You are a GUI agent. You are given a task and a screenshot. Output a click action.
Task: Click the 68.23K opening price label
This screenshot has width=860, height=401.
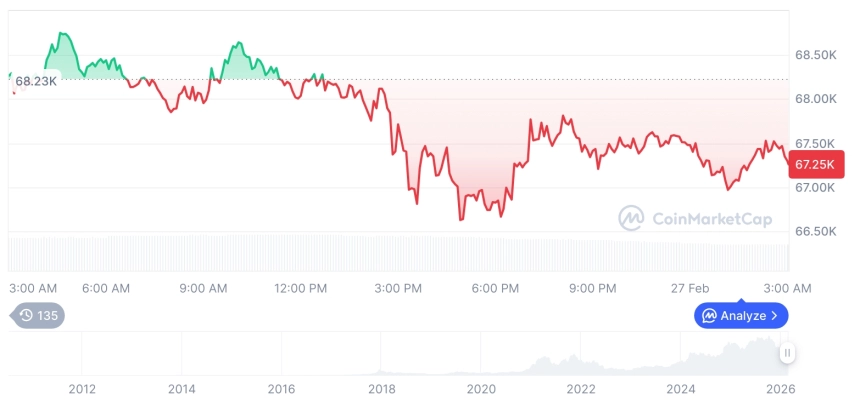(36, 81)
